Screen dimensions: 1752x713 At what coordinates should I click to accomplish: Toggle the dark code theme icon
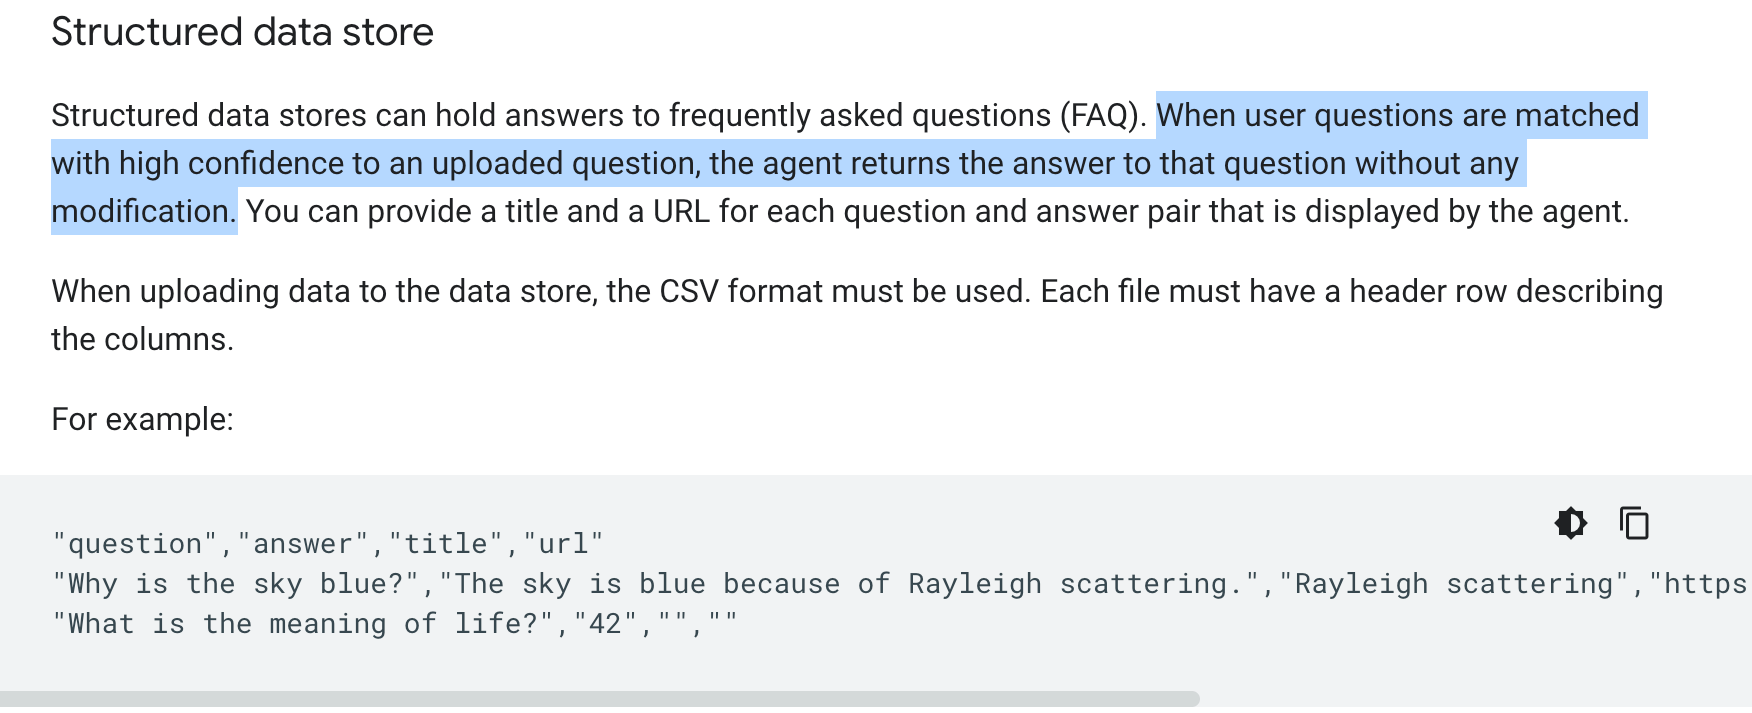point(1571,523)
